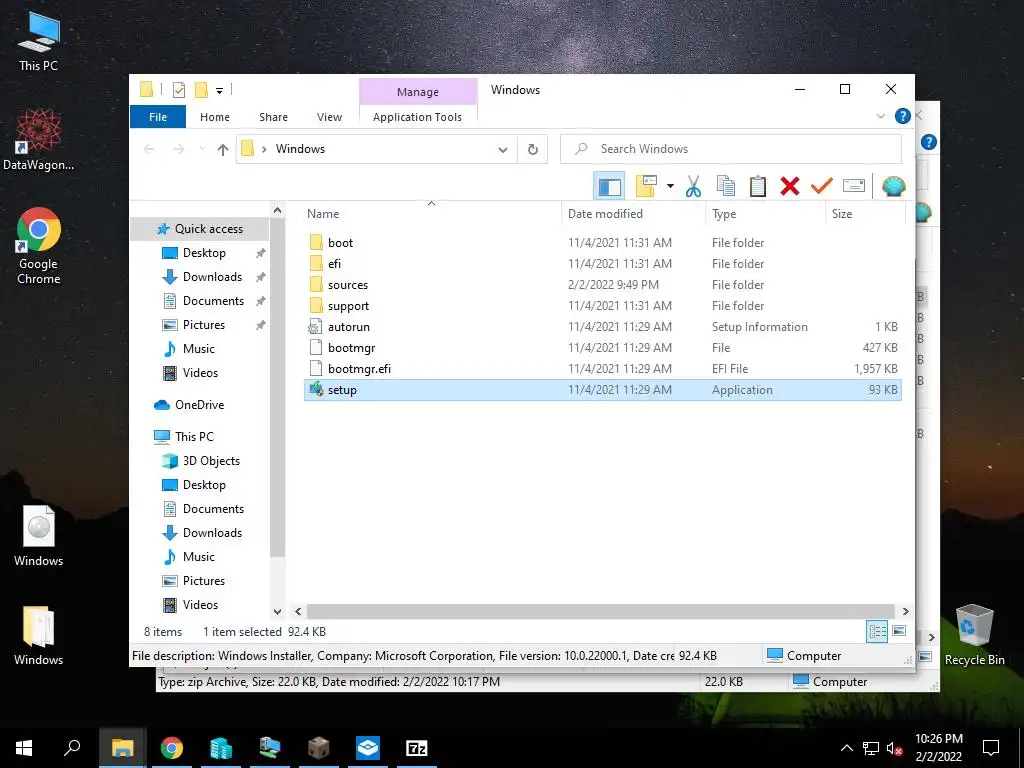Toggle the preview pane toolbar button
The image size is (1024, 768).
tap(609, 186)
